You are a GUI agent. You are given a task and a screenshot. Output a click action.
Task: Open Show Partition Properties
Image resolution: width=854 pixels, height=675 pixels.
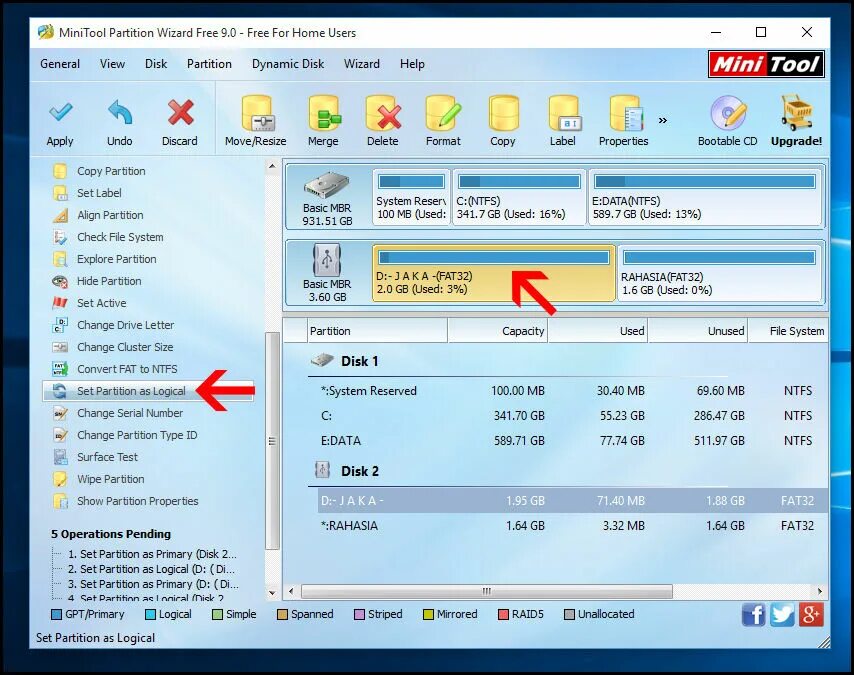pos(137,501)
